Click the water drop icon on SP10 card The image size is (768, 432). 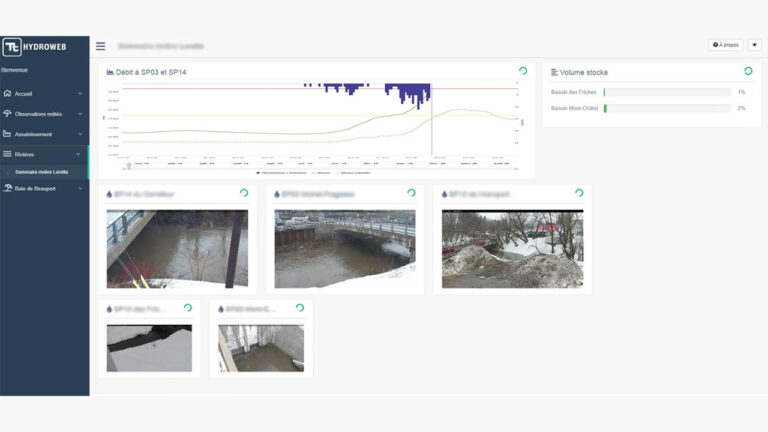(x=109, y=309)
